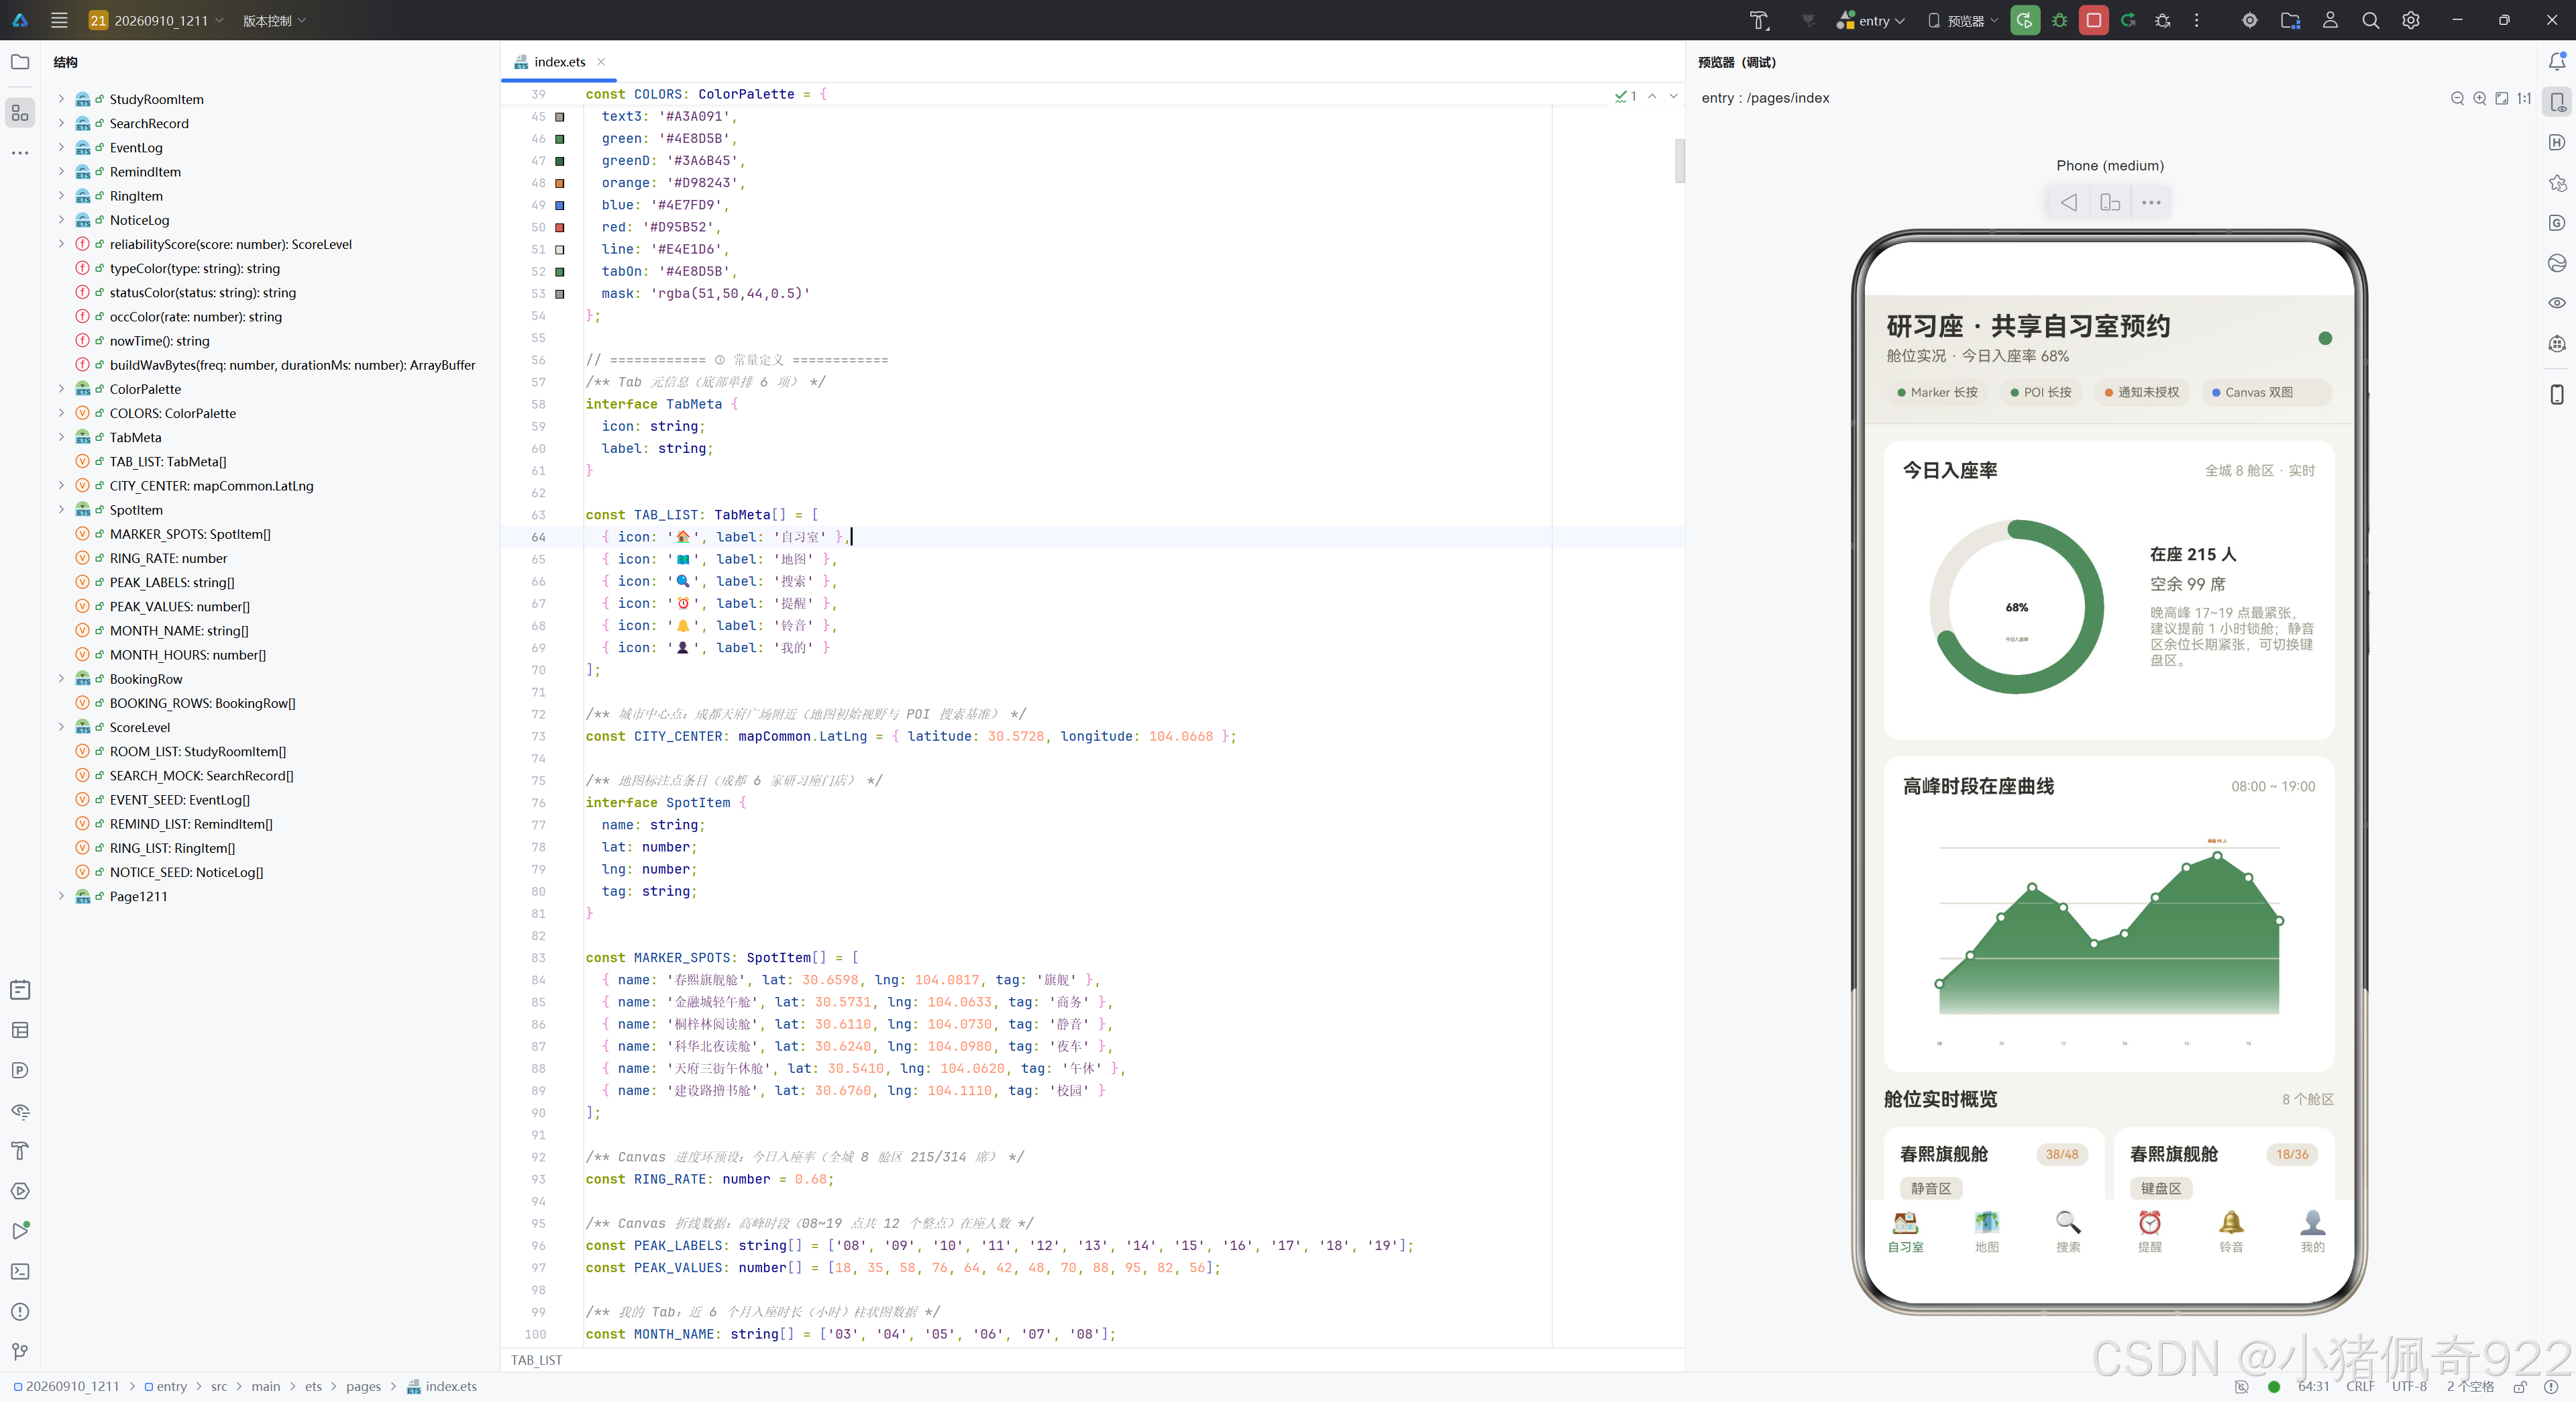Expand the StudyRoomItem node

[x=61, y=99]
